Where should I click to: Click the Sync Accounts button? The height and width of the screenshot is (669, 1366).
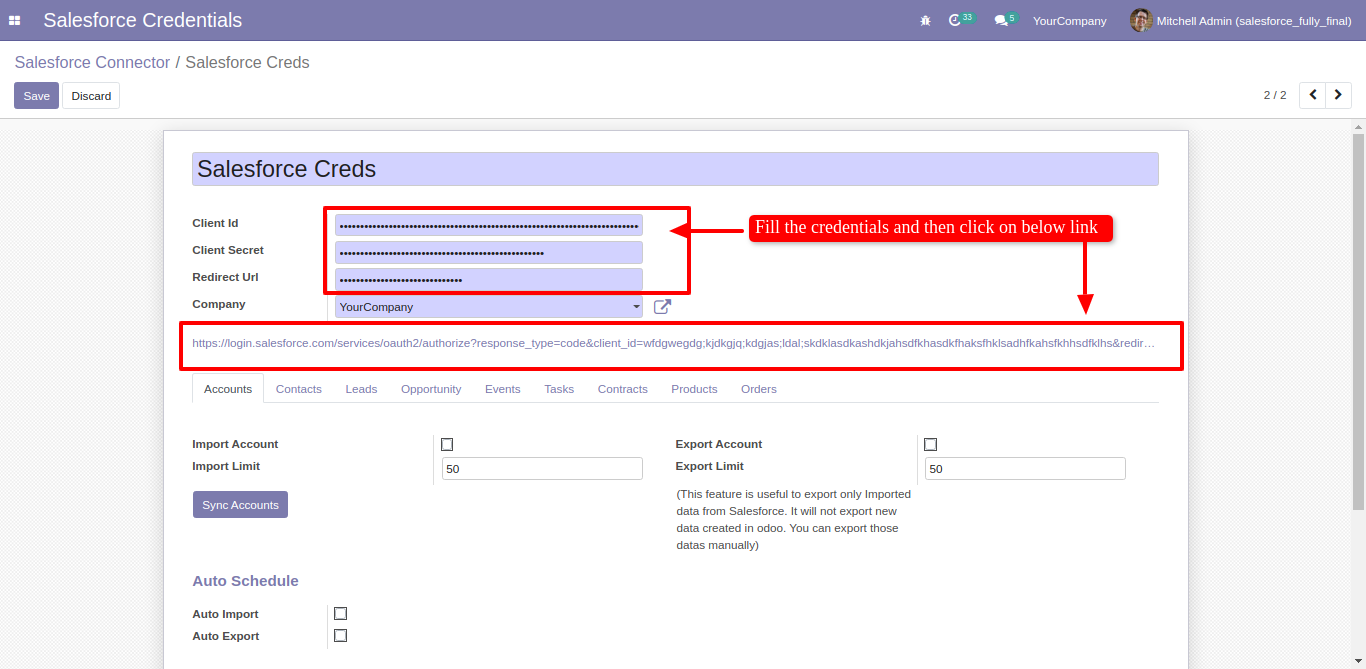pos(240,505)
